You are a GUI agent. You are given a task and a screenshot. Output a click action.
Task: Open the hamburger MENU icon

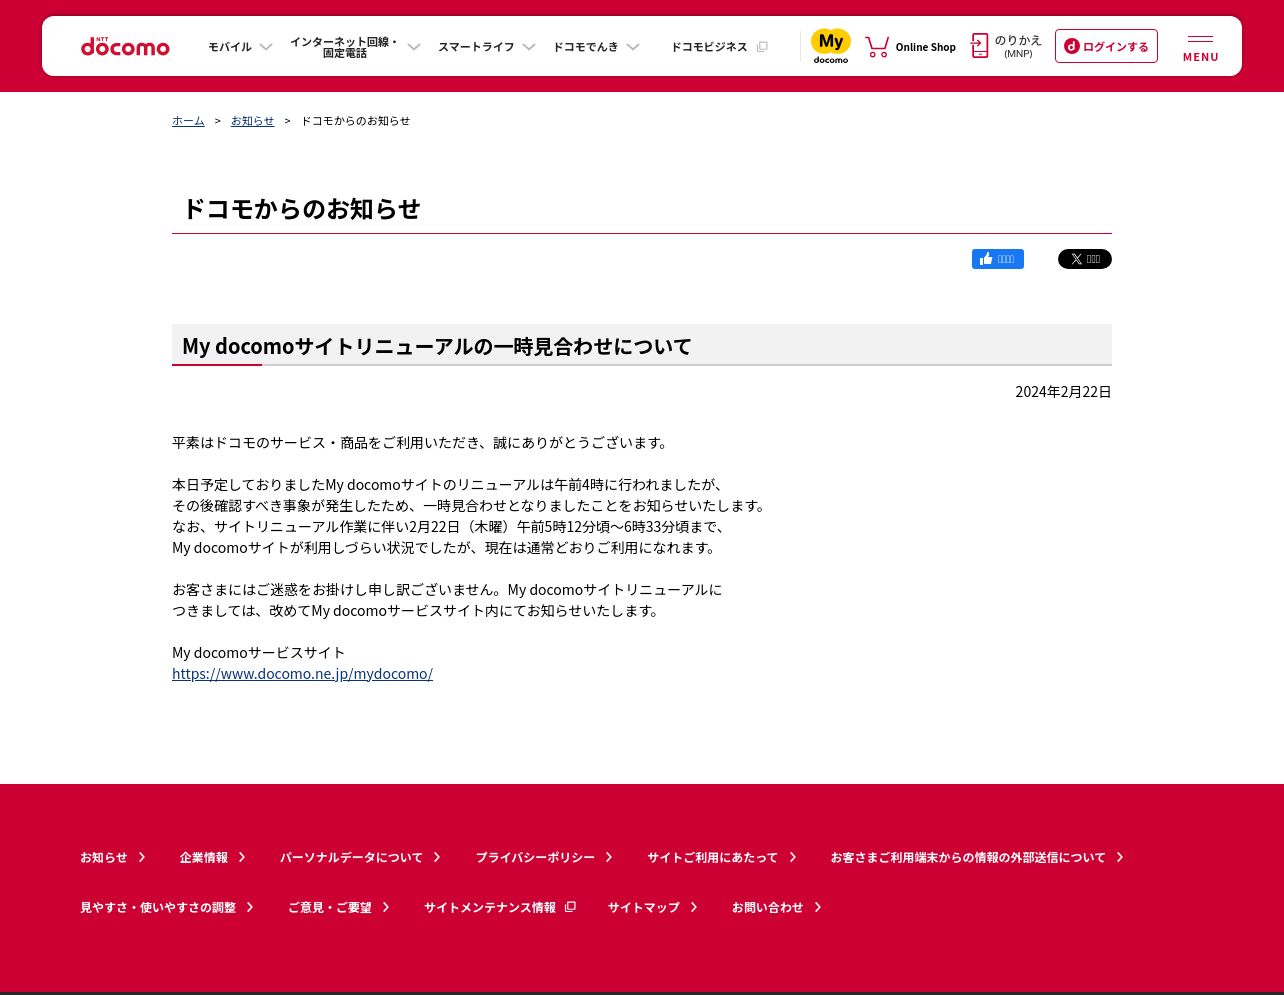[1200, 48]
